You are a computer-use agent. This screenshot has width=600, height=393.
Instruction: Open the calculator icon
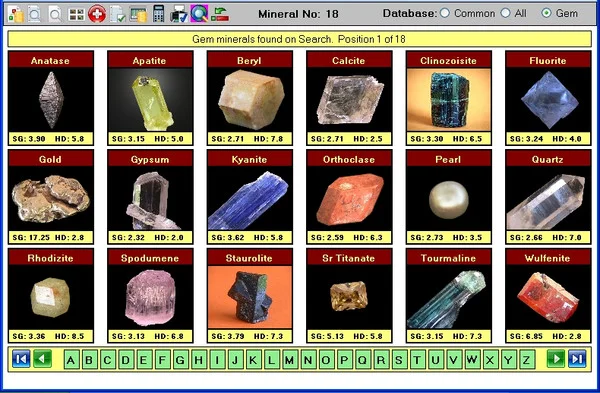(158, 14)
